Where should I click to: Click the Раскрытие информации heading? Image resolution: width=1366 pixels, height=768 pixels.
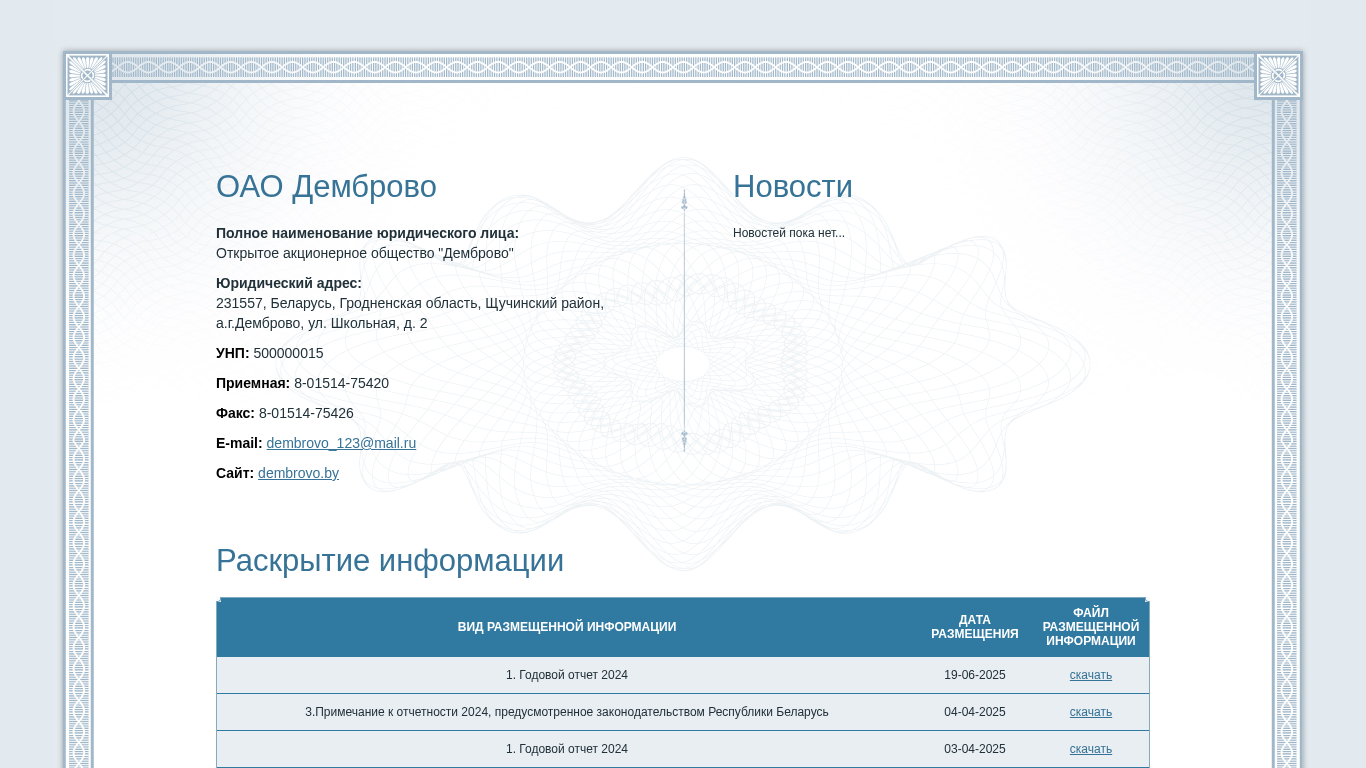[390, 561]
